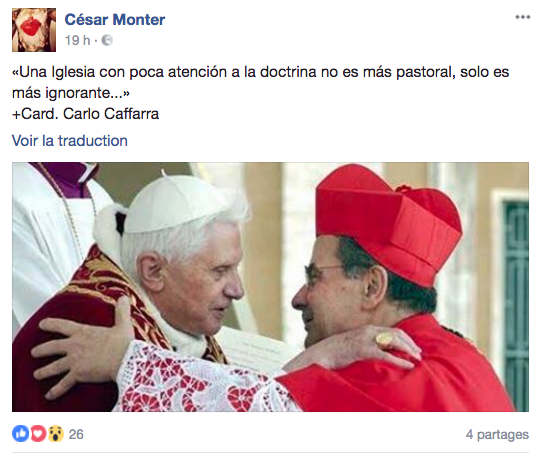Open César Monter's profile picture
The width and height of the screenshot is (542, 454).
[x=34, y=30]
